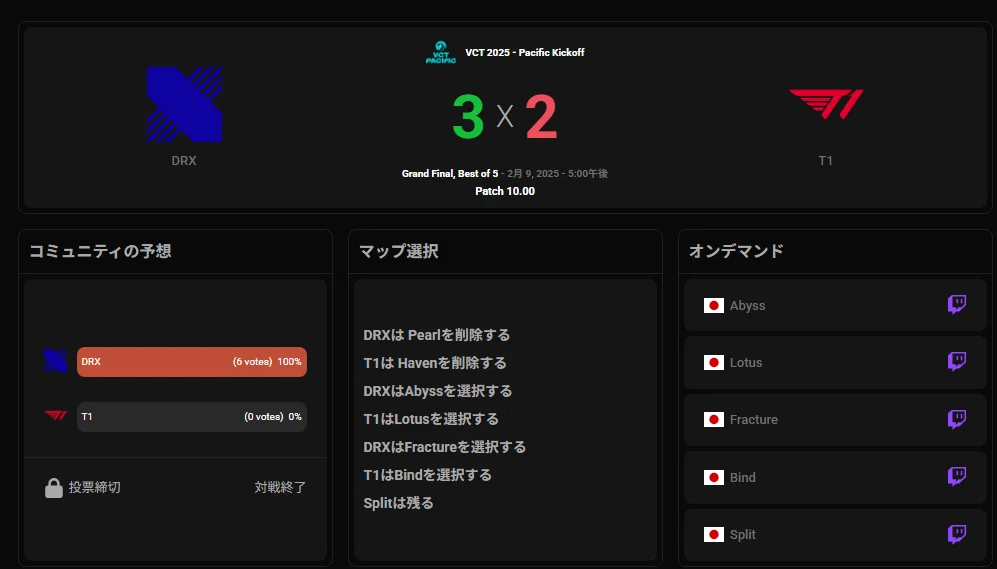The height and width of the screenshot is (569, 997).
Task: Click the large DRX team logo
Action: click(184, 104)
